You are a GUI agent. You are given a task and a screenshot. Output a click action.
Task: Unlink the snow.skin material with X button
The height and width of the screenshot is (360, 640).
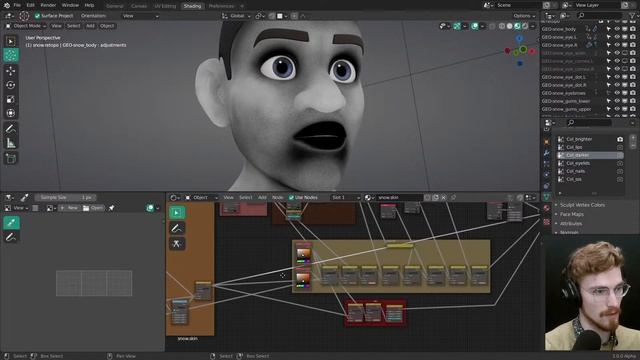[443, 198]
